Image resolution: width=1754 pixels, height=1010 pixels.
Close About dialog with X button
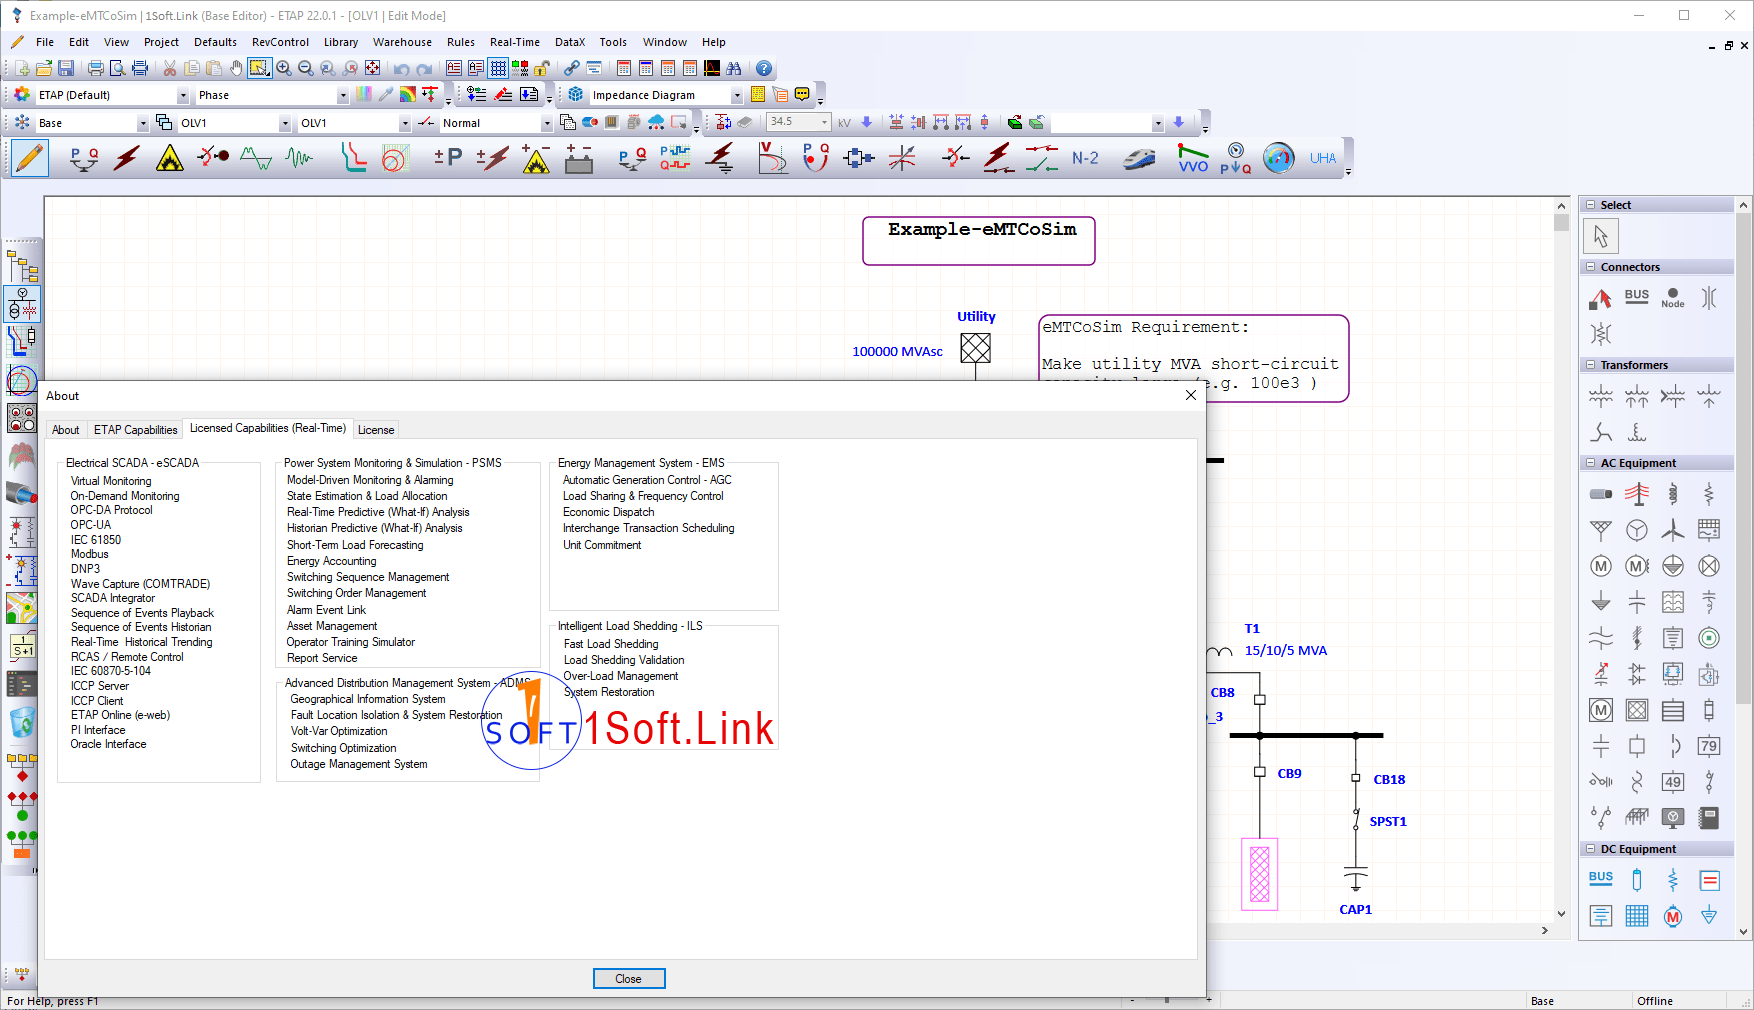coord(1191,395)
